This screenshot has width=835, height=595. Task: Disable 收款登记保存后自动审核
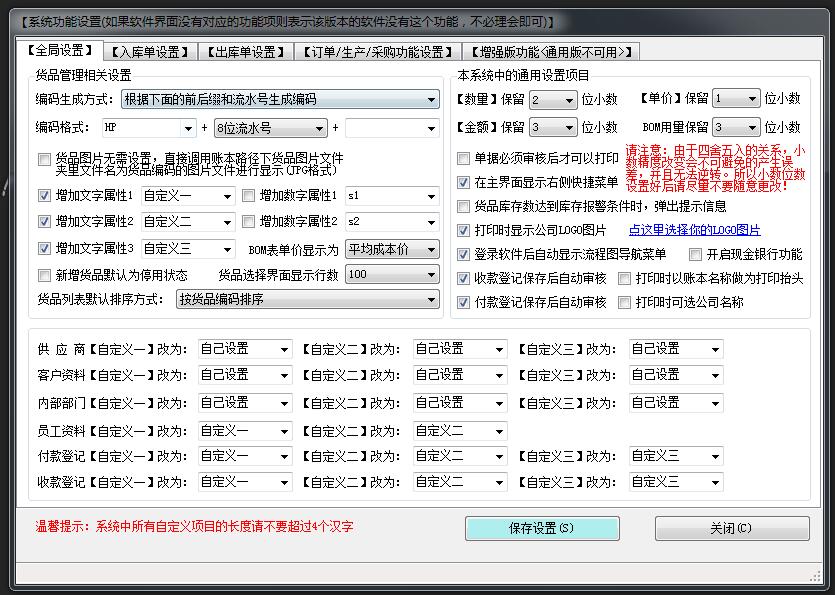pos(464,279)
